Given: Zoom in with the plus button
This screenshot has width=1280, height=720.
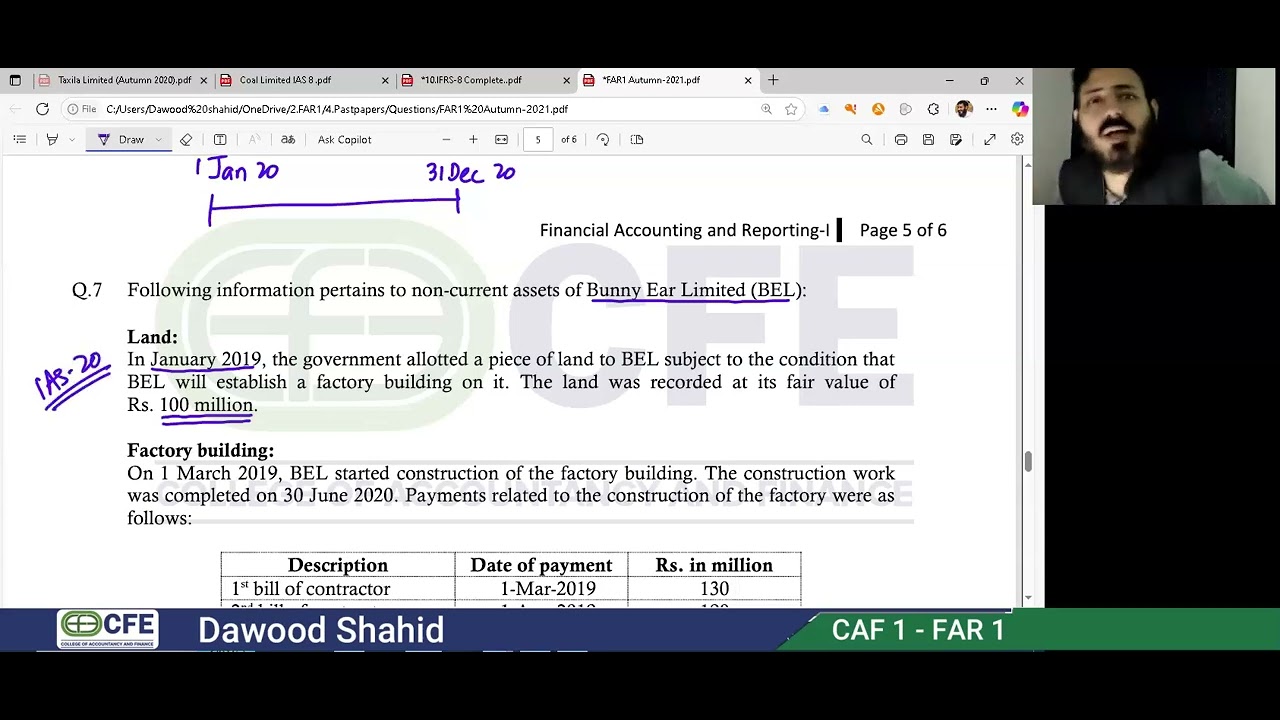Looking at the screenshot, I should click(x=473, y=140).
